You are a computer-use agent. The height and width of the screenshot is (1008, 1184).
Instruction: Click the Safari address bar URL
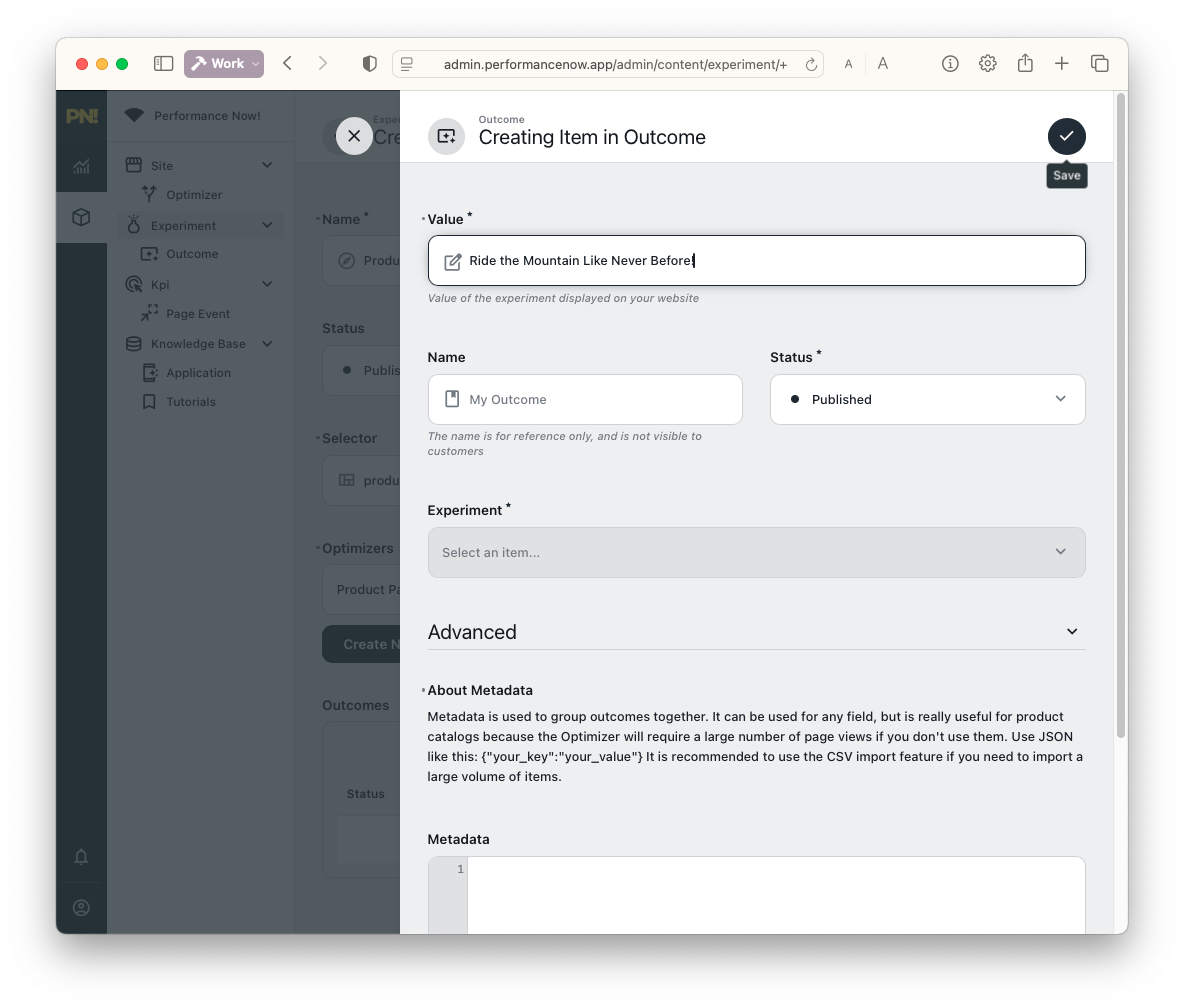(615, 65)
